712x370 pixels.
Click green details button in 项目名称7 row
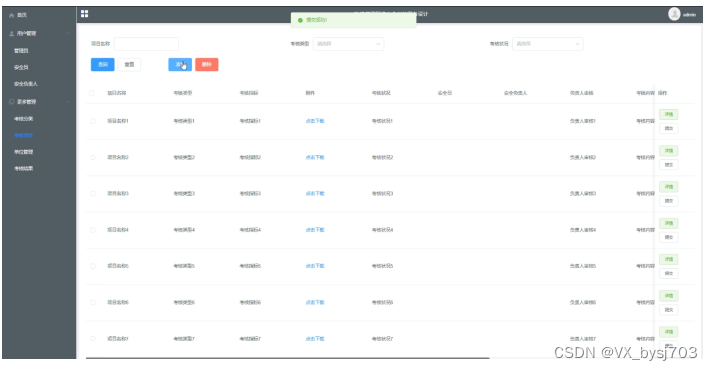pyautogui.click(x=669, y=332)
